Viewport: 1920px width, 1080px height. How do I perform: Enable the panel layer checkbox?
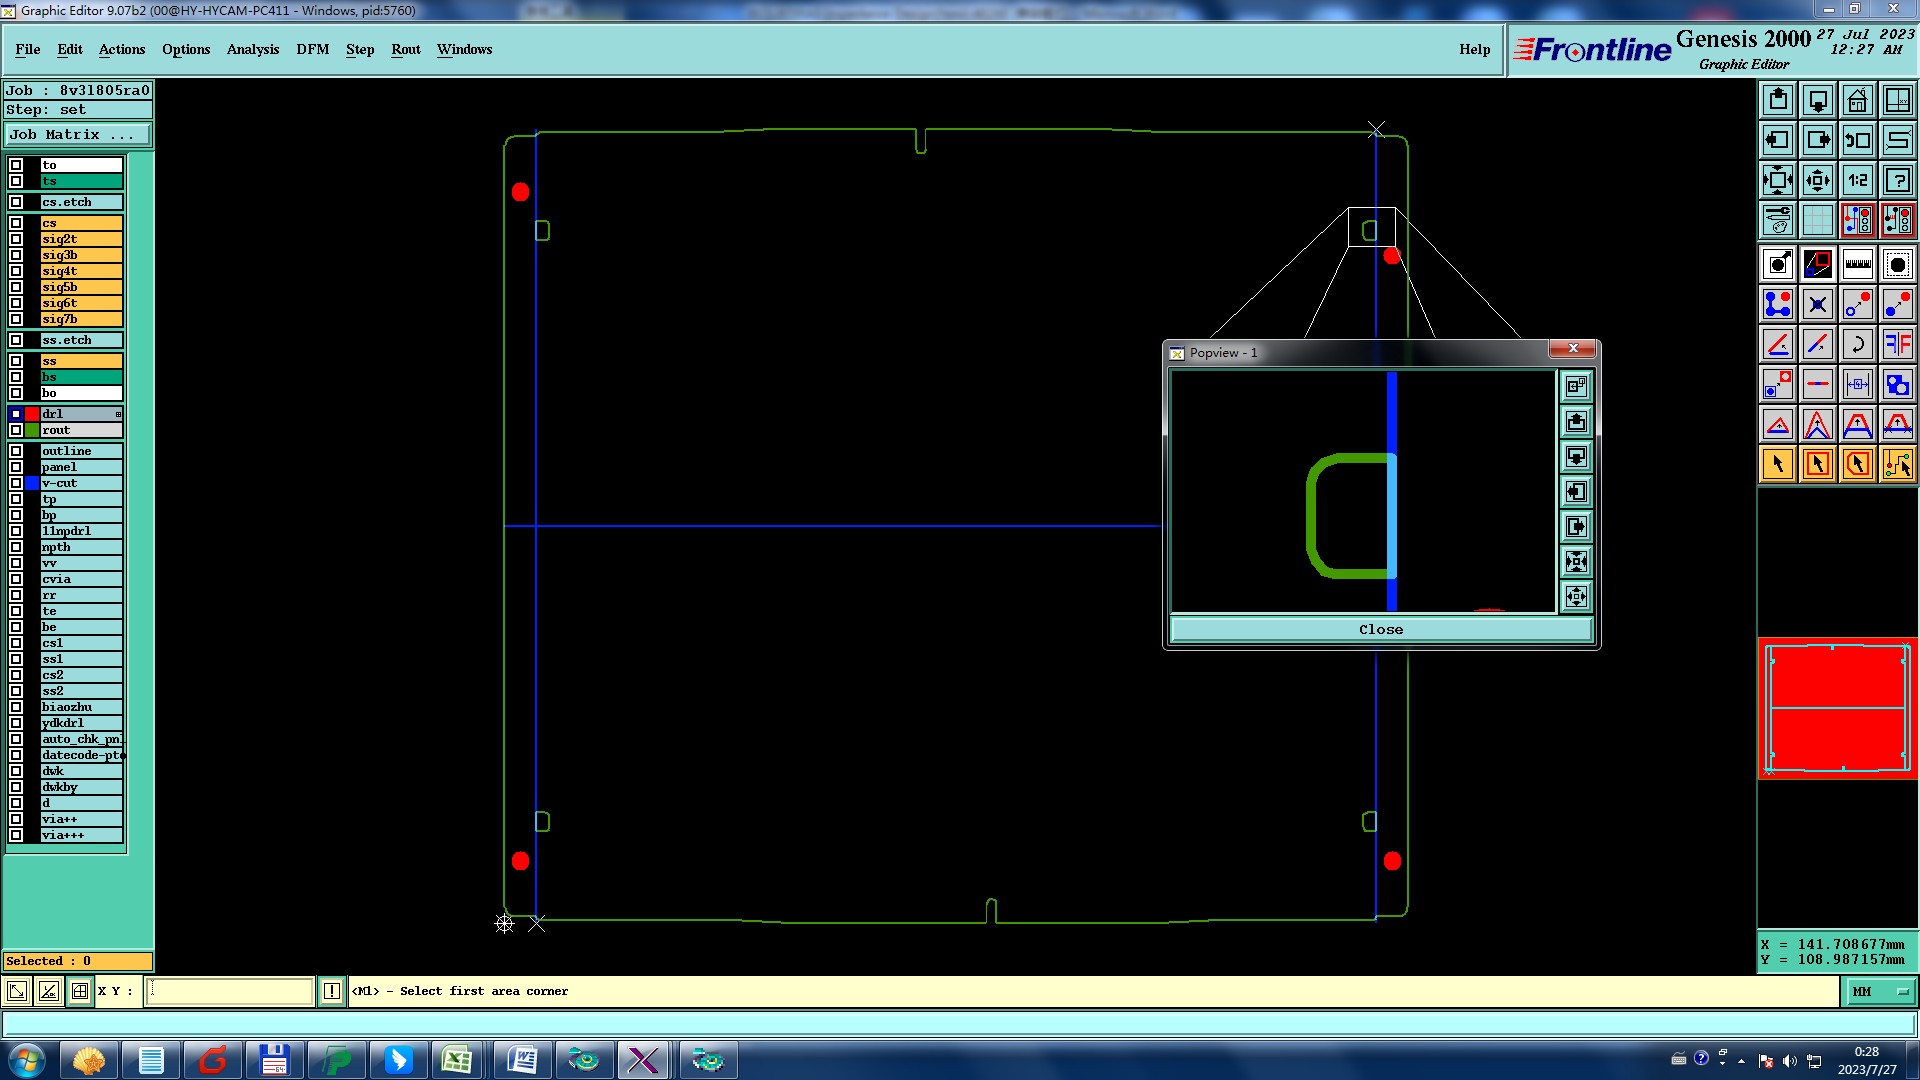(x=16, y=467)
